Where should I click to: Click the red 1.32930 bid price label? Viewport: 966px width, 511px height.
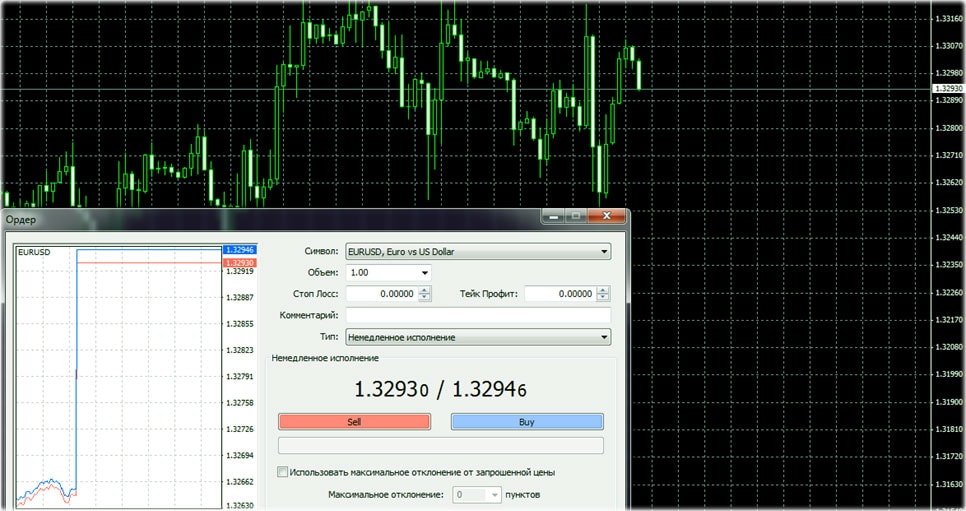pos(240,262)
